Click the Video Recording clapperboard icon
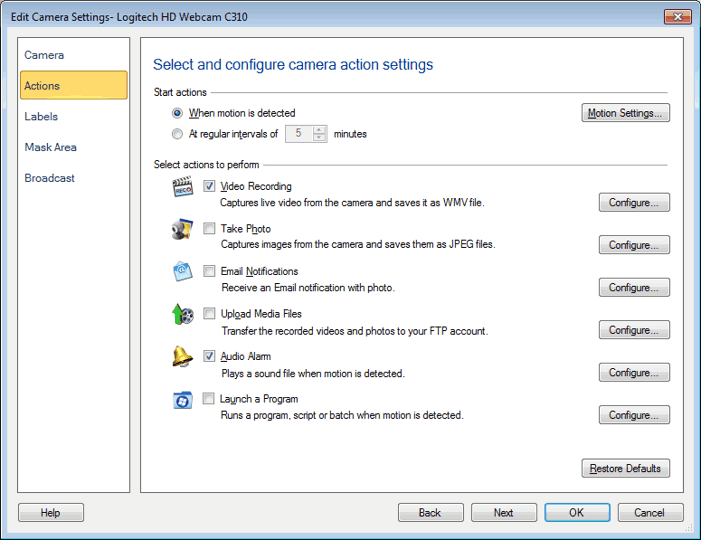The width and height of the screenshot is (701, 540). (x=183, y=186)
